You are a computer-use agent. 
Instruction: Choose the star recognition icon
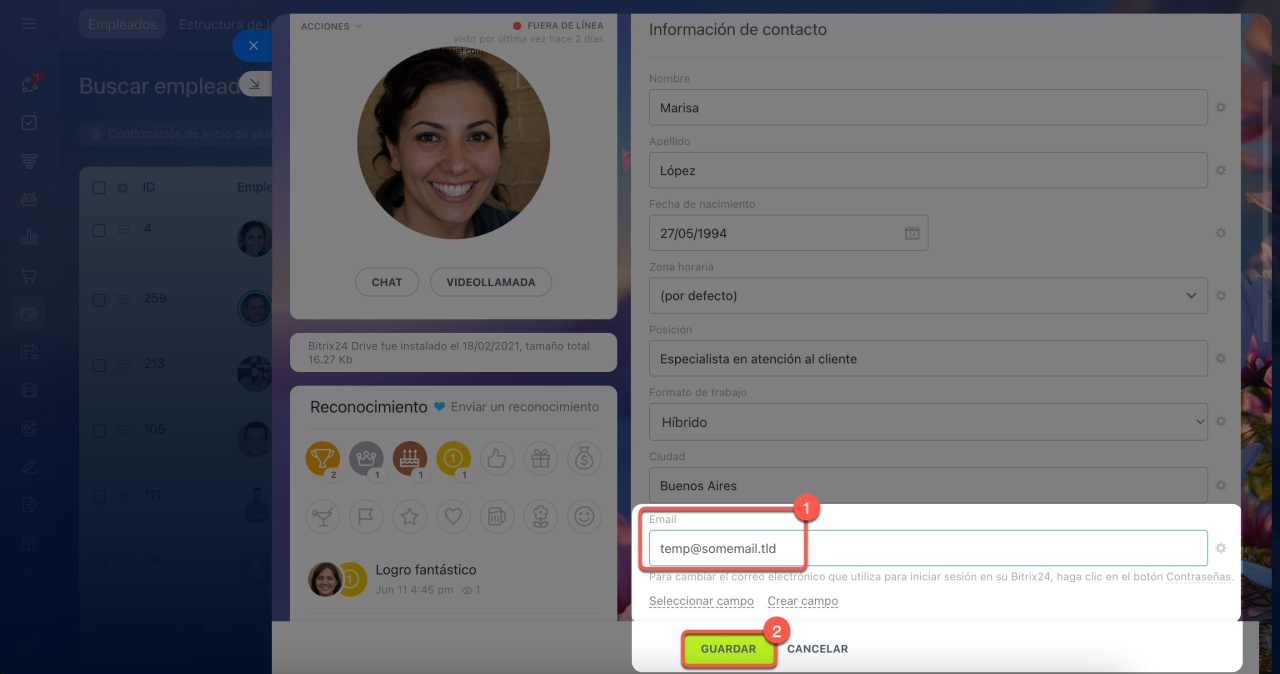coord(410,516)
